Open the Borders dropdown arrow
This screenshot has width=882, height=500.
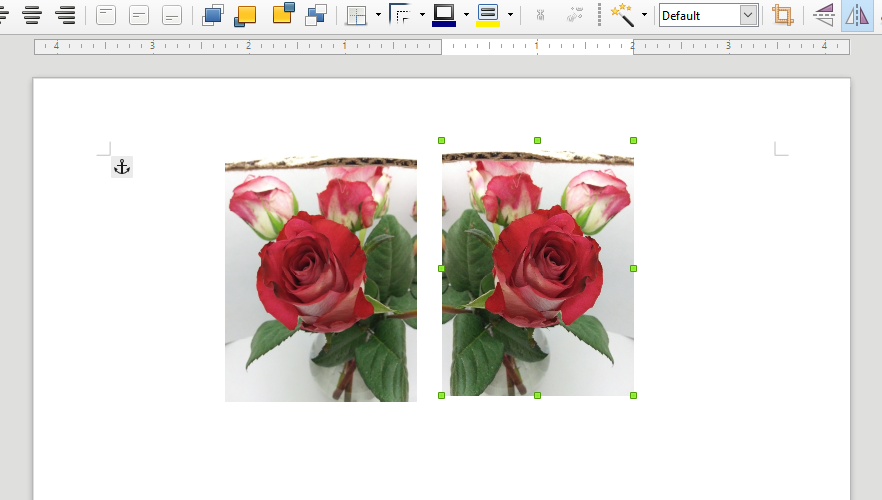click(378, 15)
